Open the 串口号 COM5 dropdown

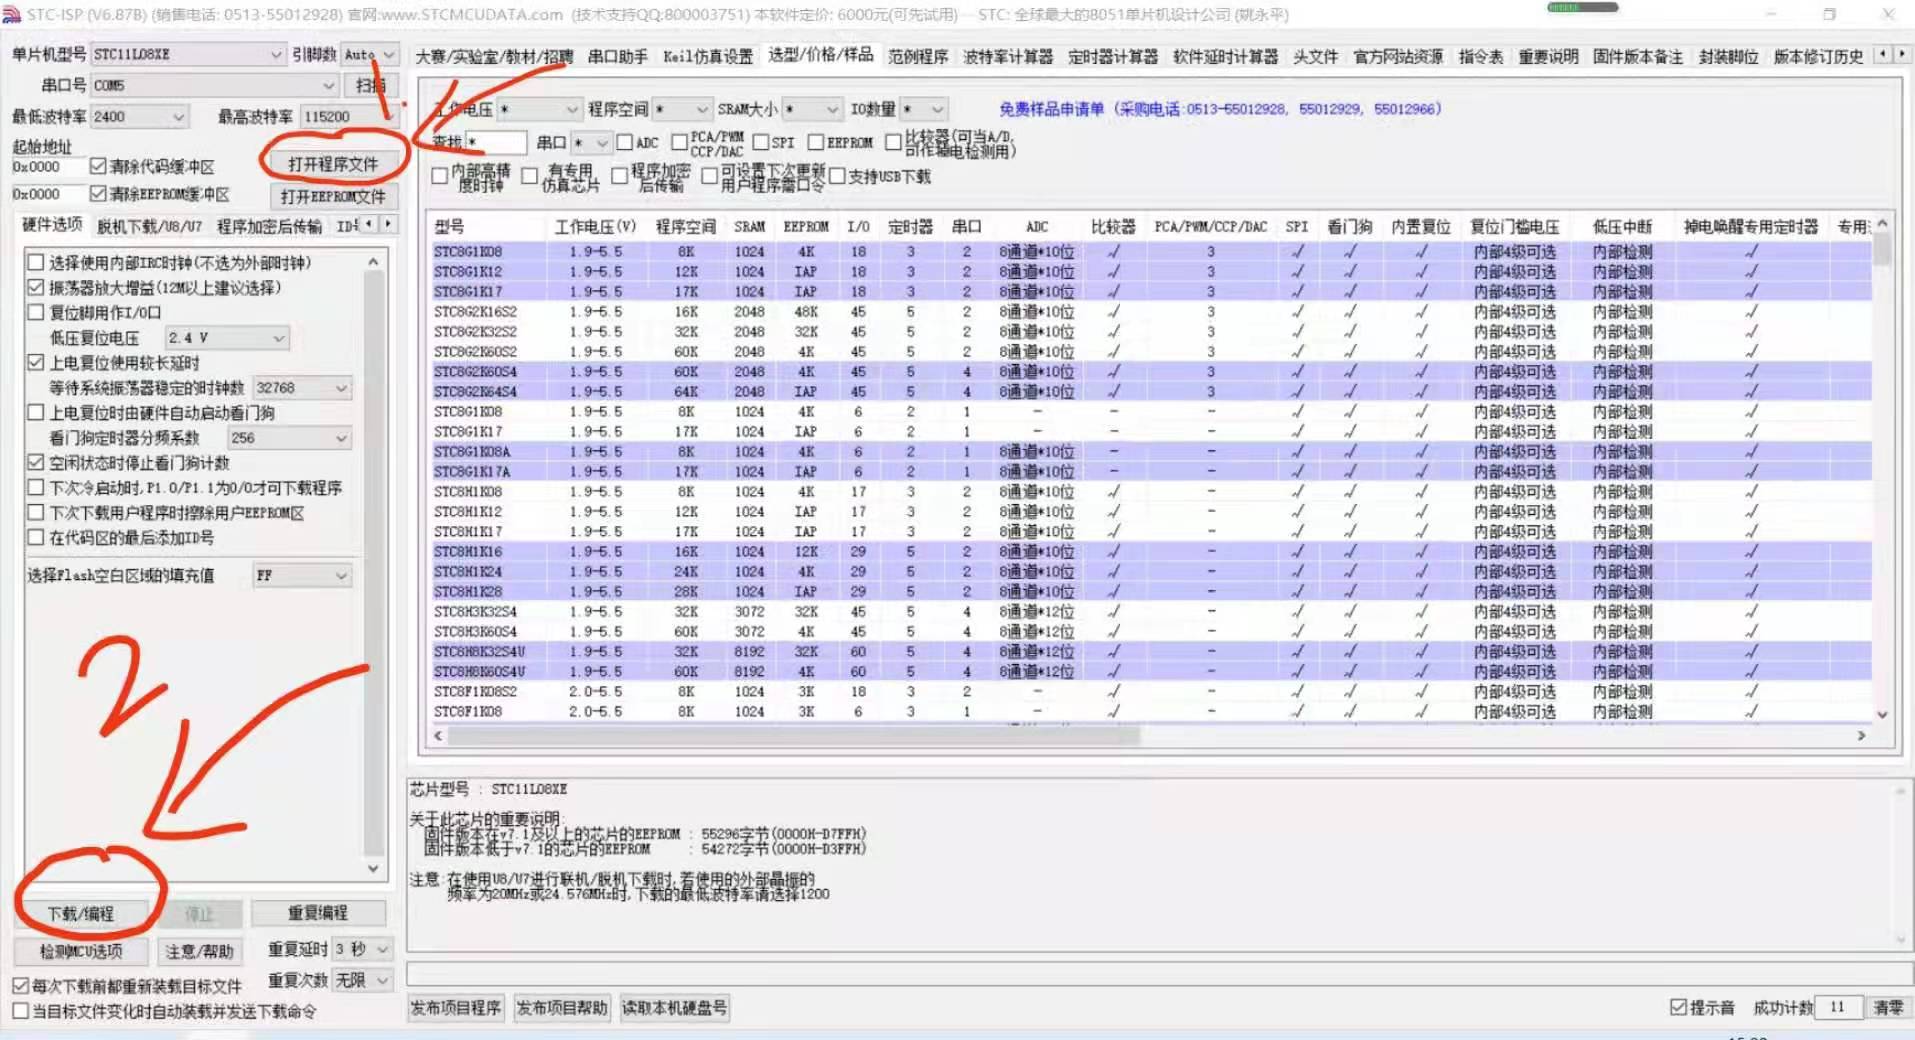215,85
